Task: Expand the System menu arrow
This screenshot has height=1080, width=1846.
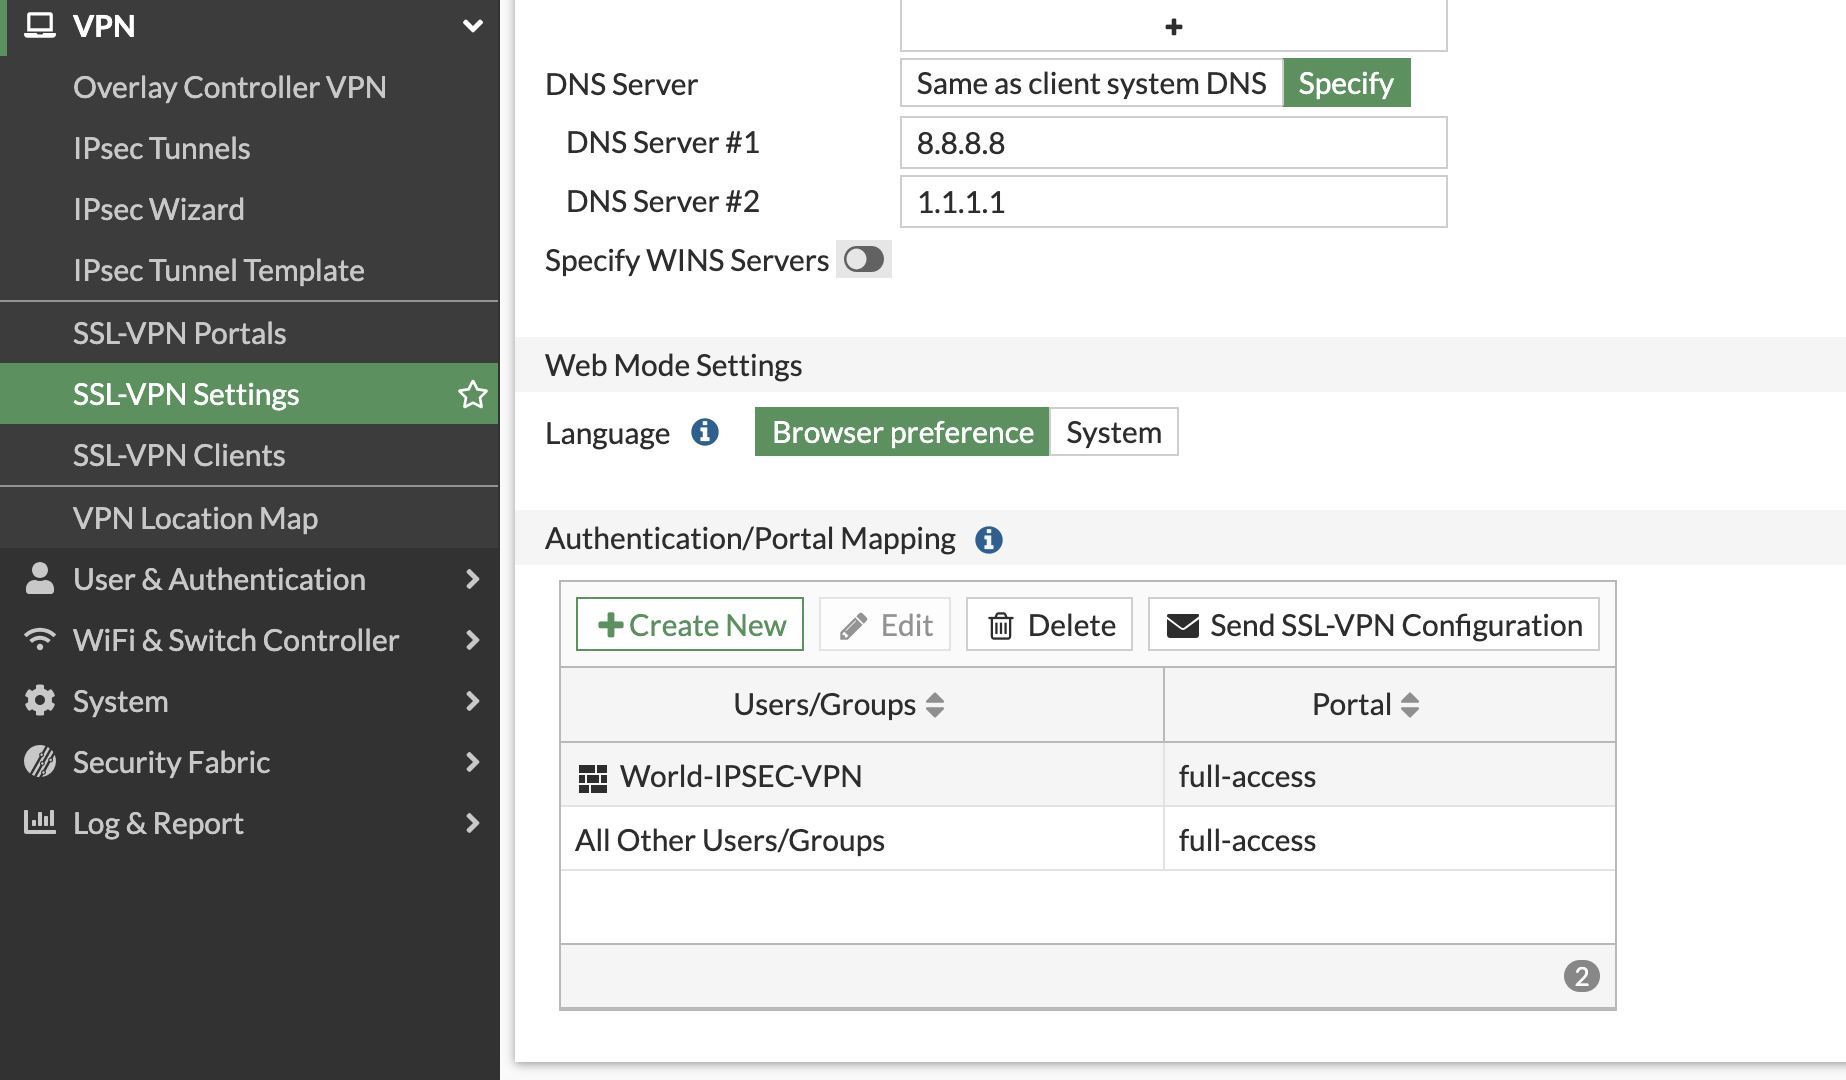Action: tap(473, 701)
